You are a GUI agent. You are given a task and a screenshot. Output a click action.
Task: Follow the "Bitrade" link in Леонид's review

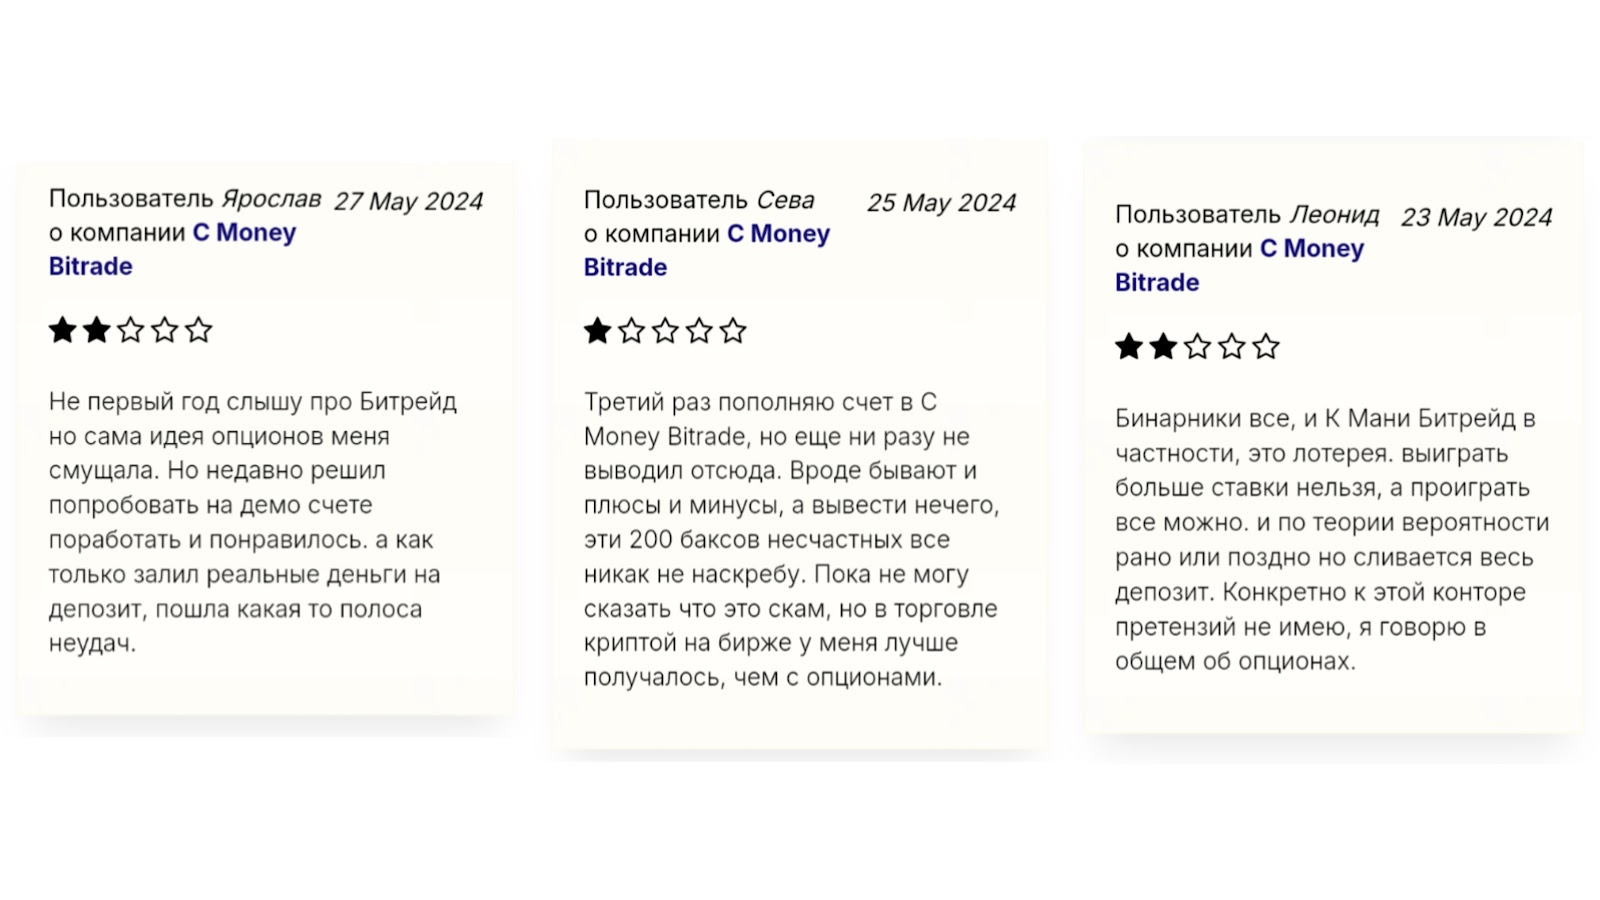1157,283
